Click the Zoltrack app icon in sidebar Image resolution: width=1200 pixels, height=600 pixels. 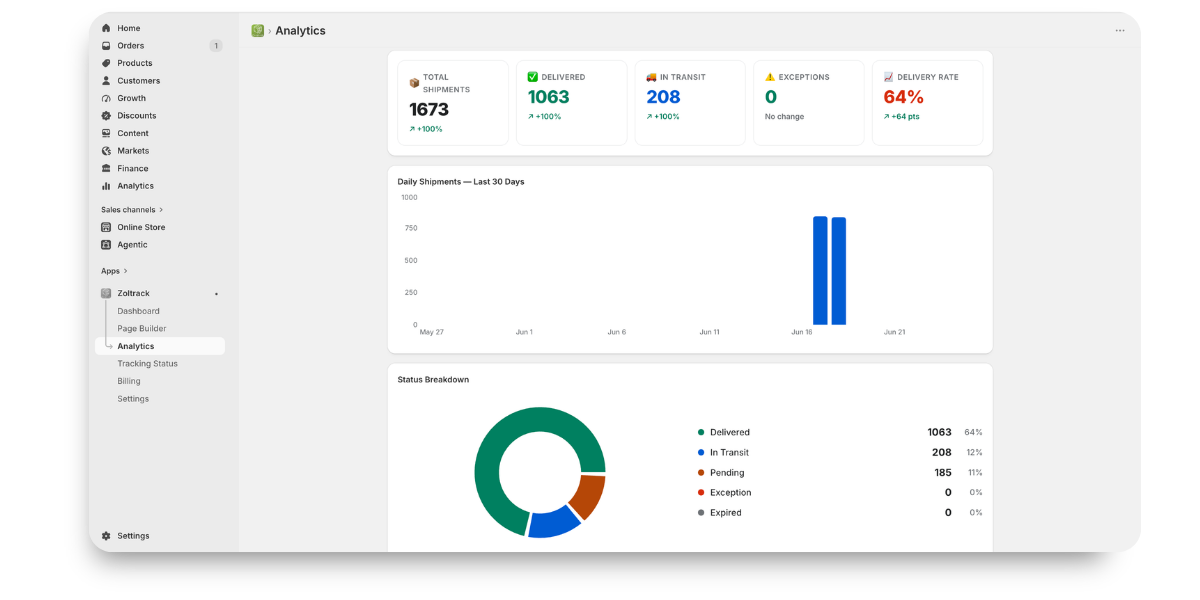click(x=106, y=293)
